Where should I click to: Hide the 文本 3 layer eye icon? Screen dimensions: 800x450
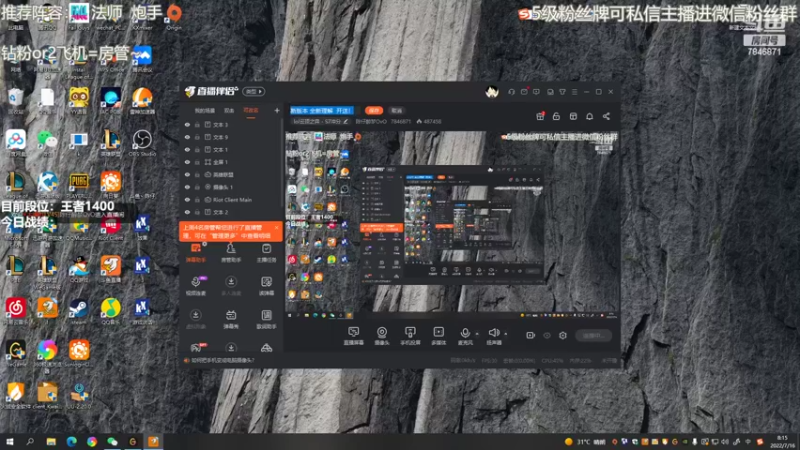tap(187, 124)
